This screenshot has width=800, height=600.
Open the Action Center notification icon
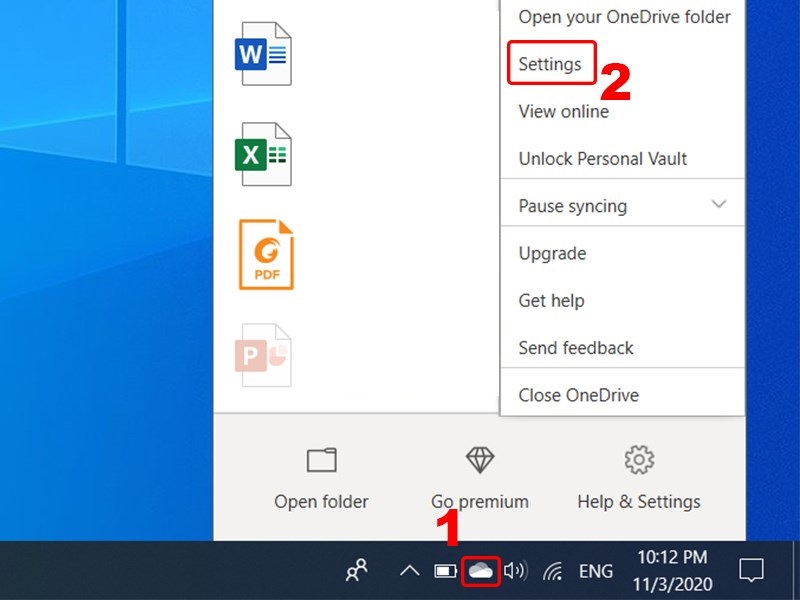752,570
